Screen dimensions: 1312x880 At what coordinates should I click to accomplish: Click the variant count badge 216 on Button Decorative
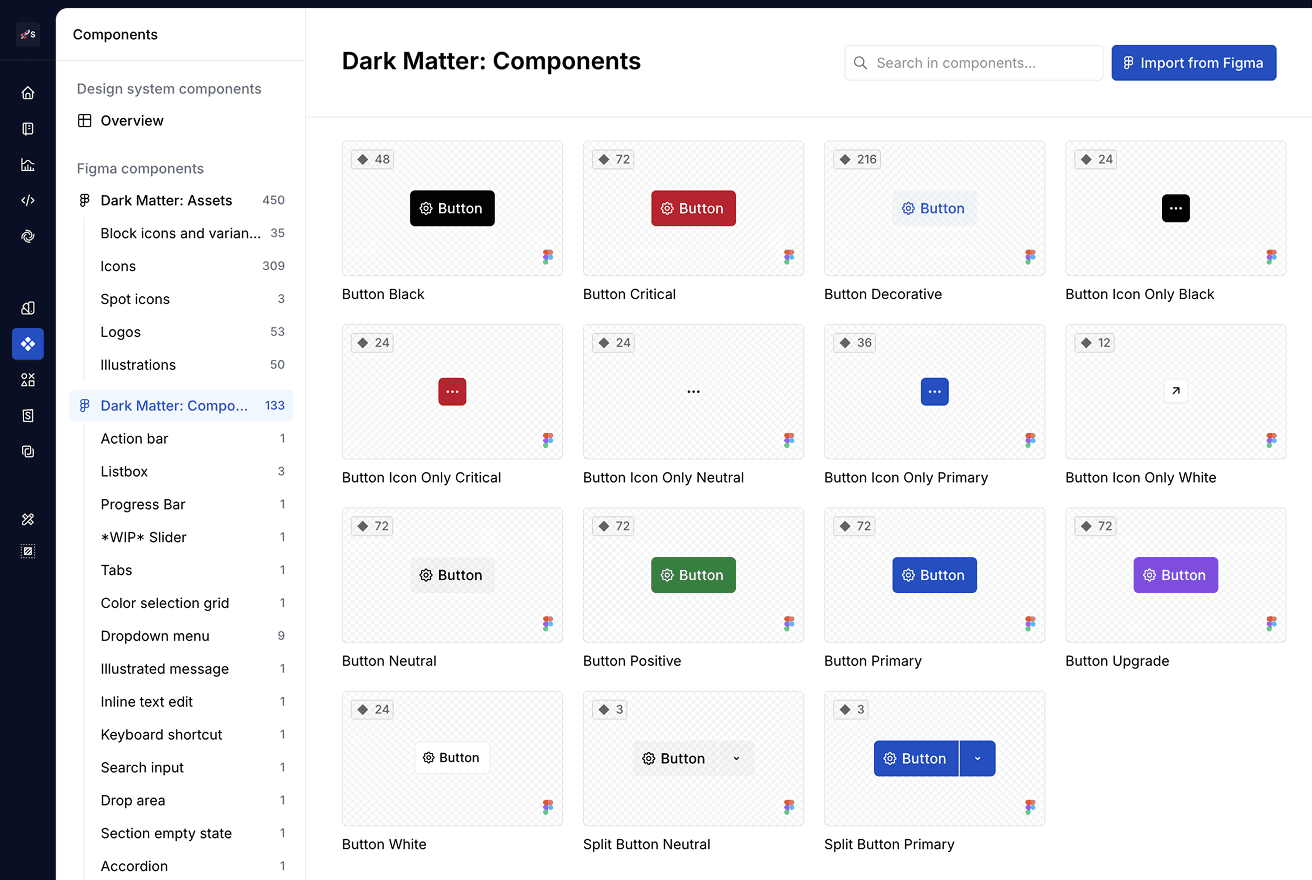point(857,159)
